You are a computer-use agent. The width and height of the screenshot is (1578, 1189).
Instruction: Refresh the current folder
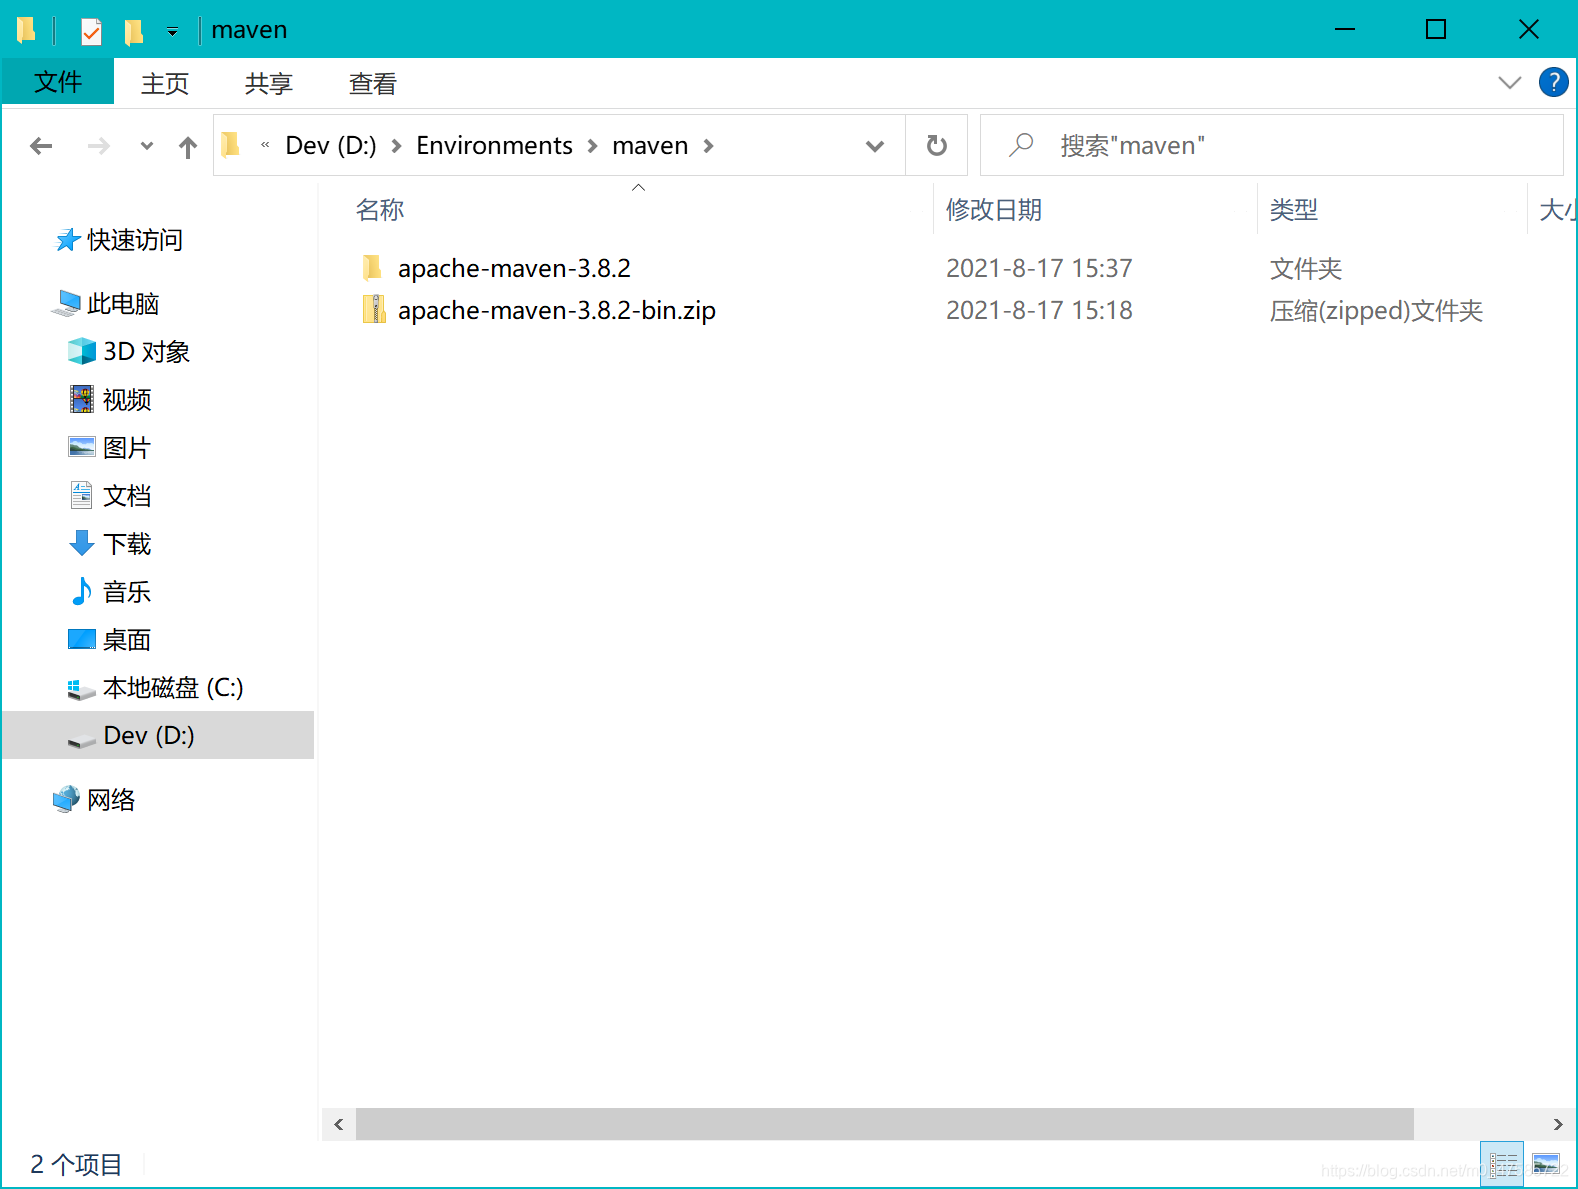(x=936, y=146)
